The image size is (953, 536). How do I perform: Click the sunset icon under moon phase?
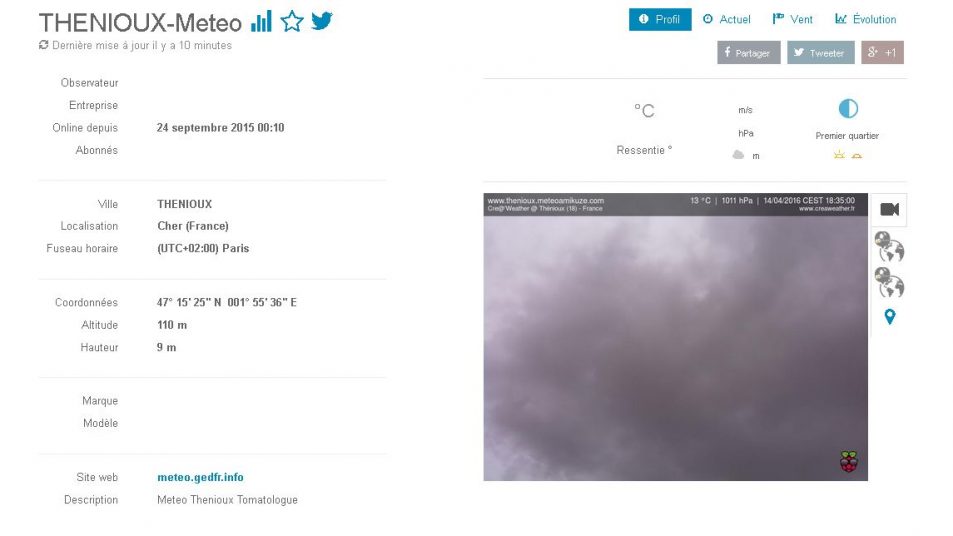pos(856,156)
